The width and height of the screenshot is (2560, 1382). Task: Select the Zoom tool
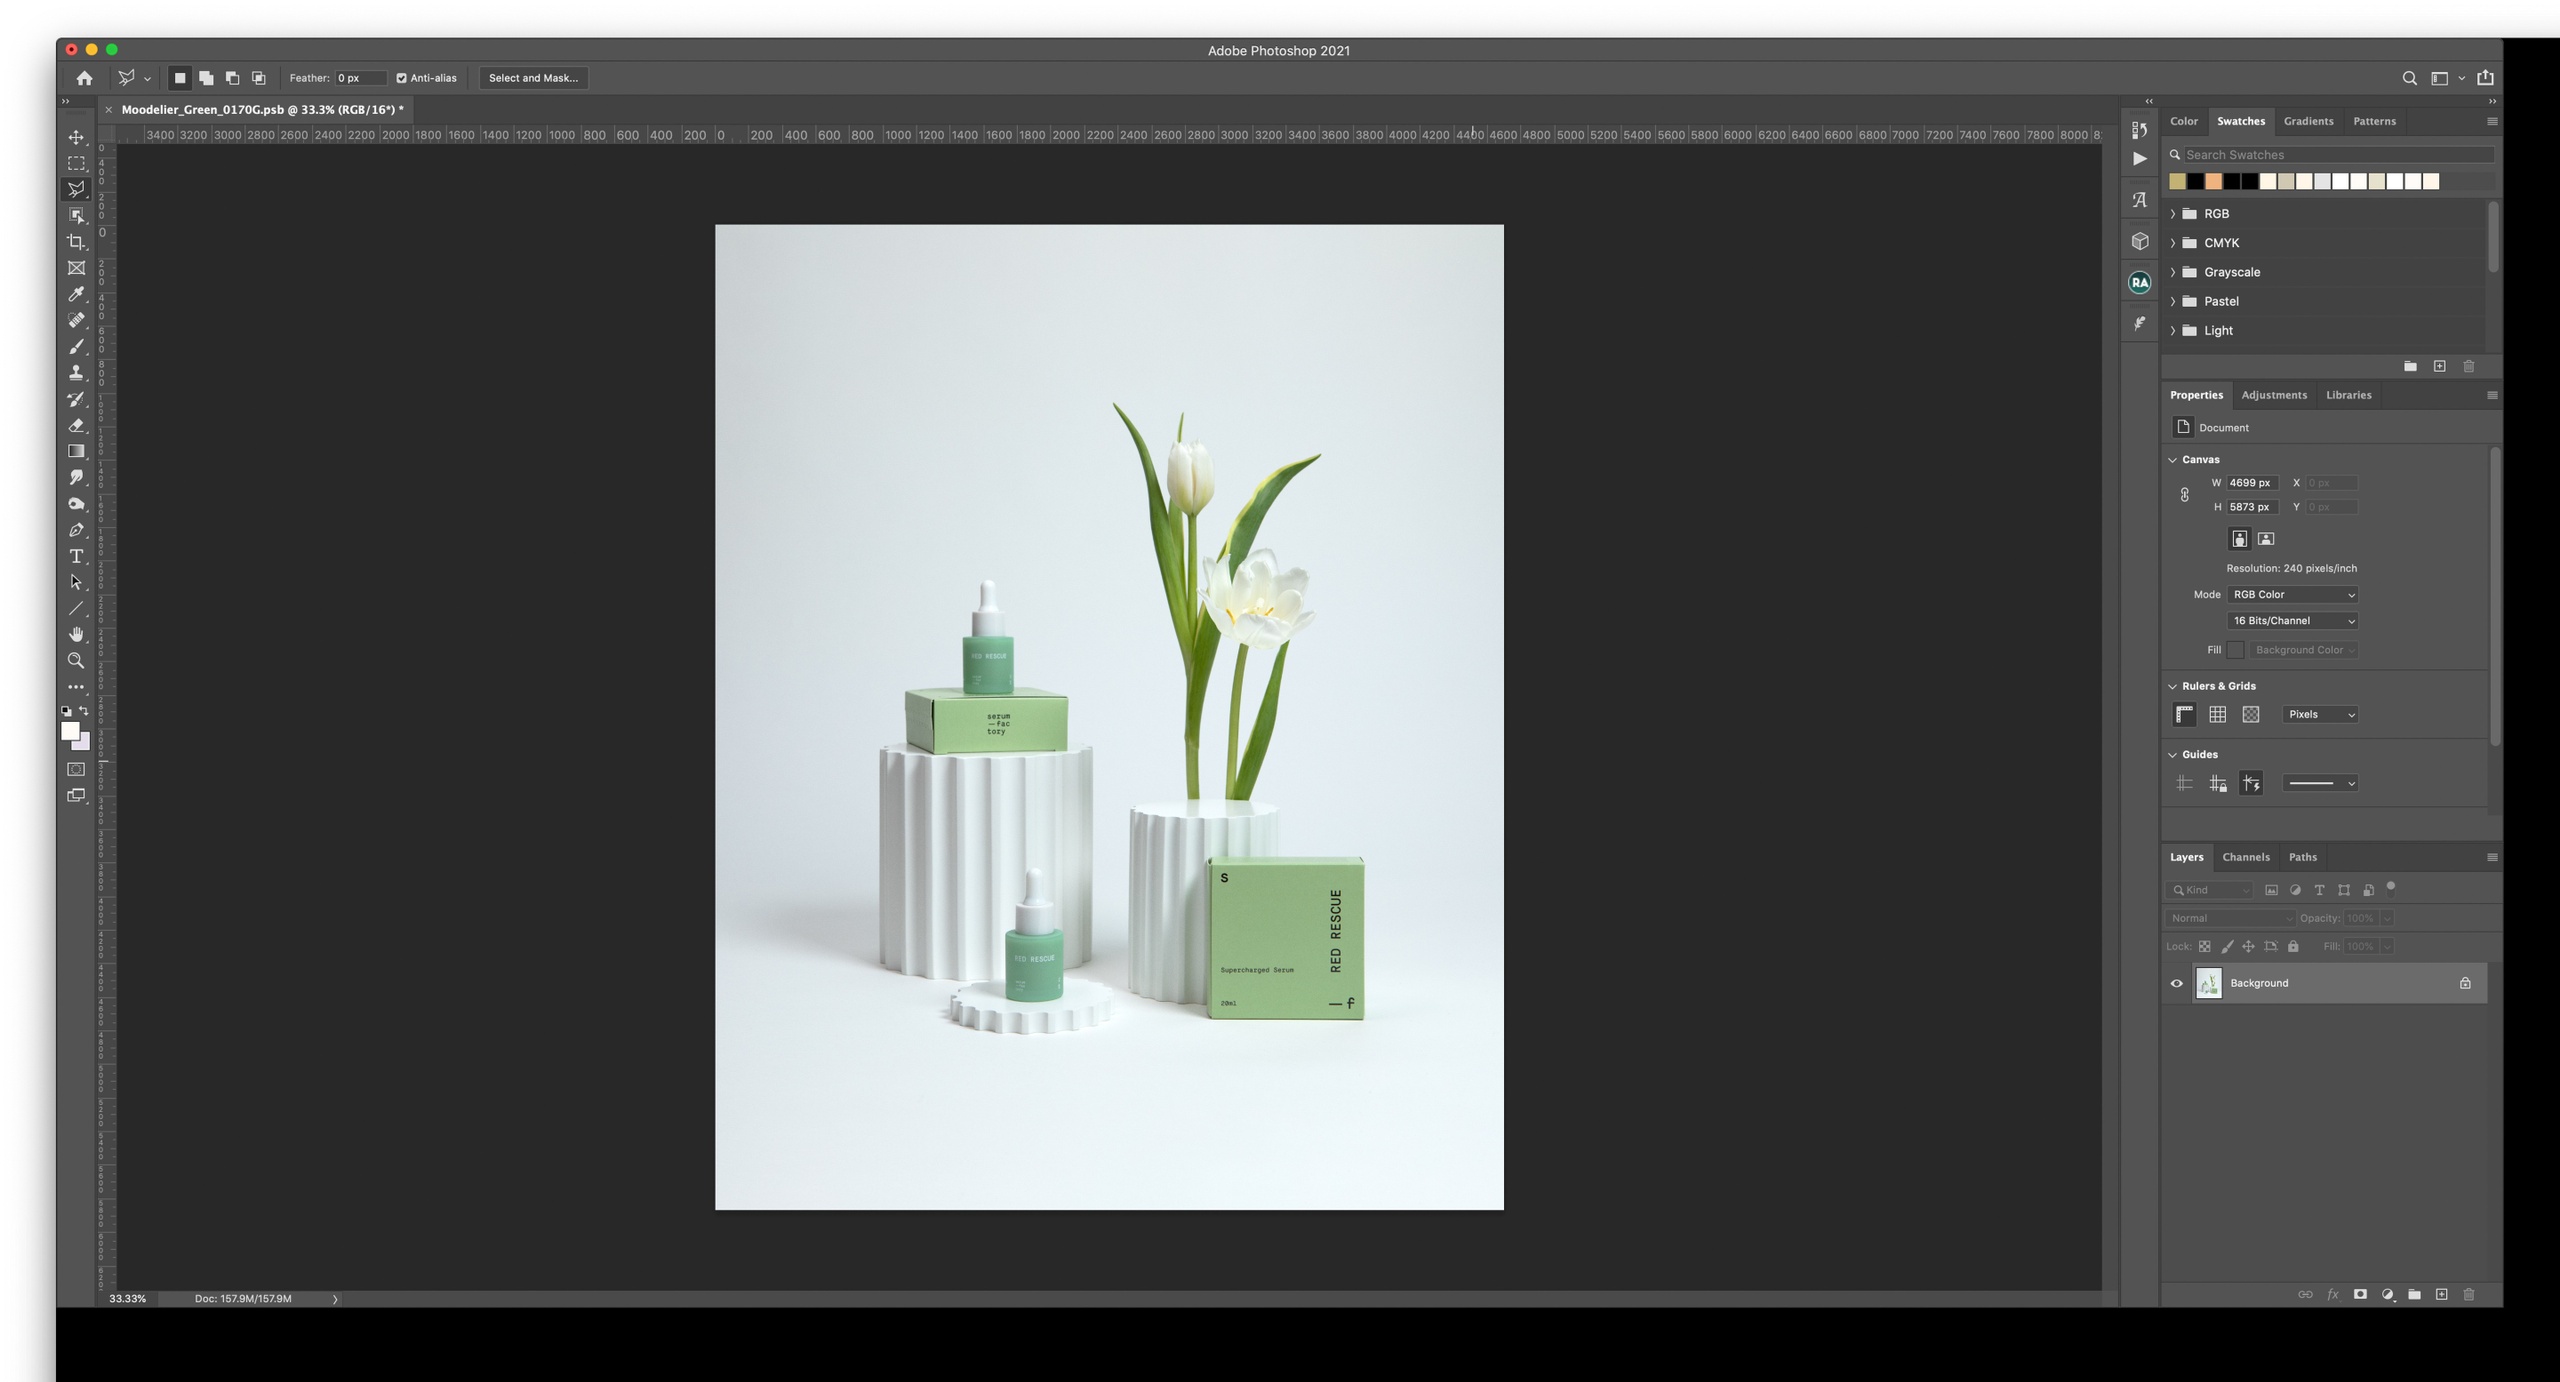(x=76, y=661)
